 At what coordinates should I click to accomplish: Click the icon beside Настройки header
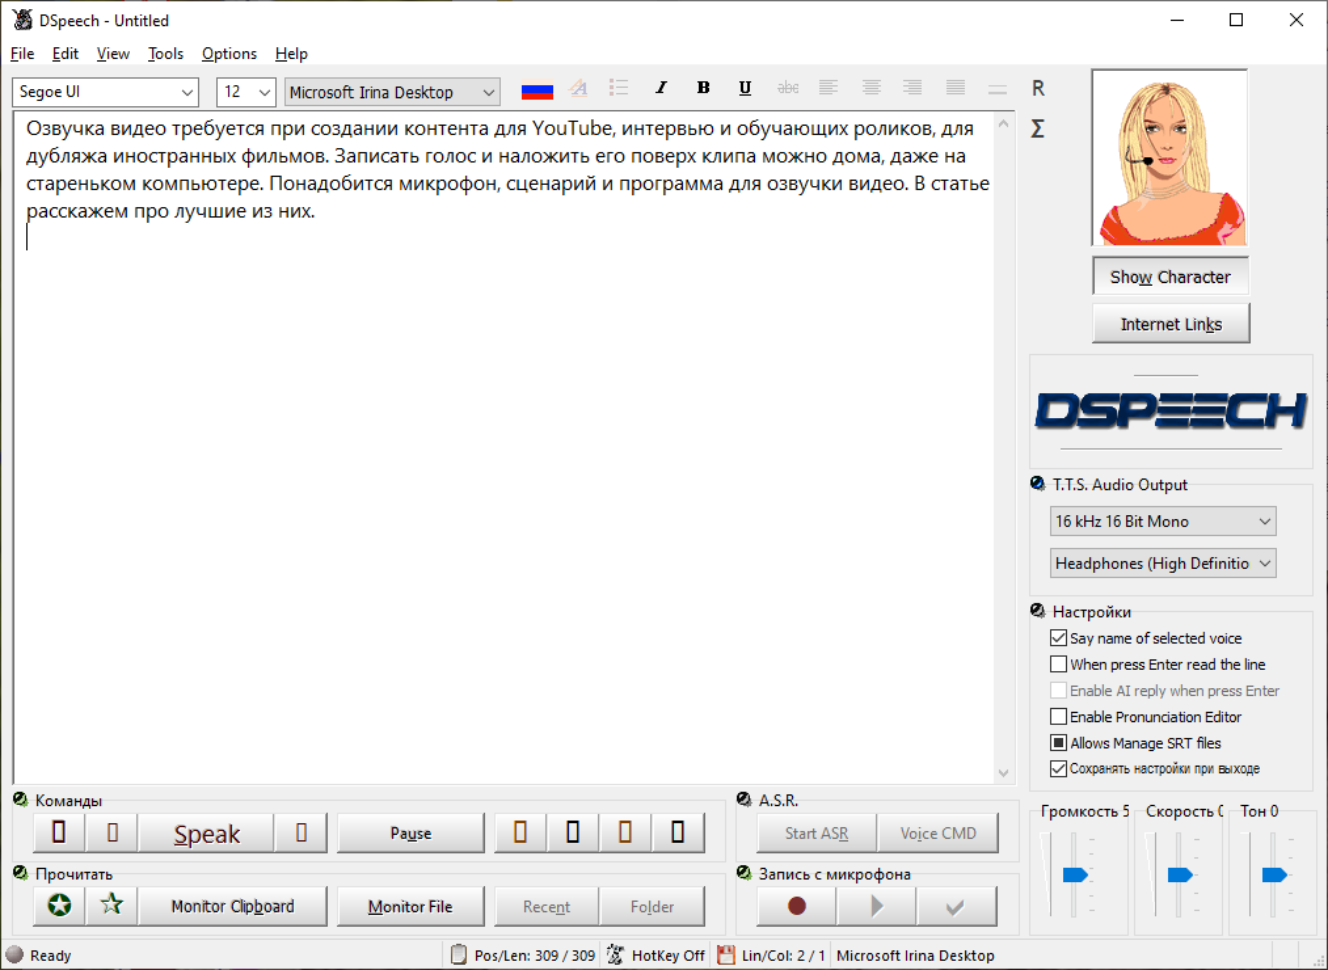tap(1038, 611)
